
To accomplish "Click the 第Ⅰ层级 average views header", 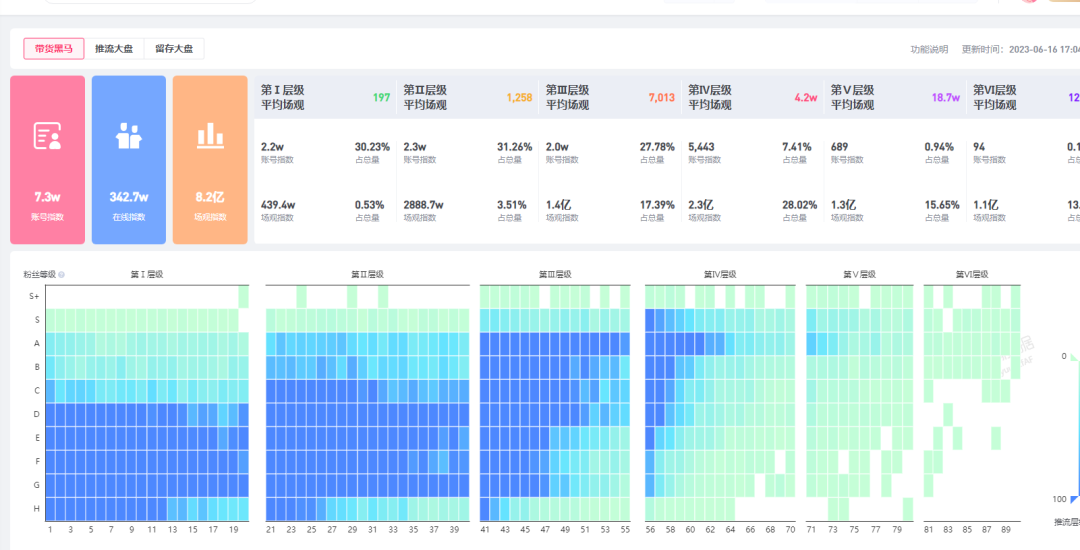I will click(284, 97).
